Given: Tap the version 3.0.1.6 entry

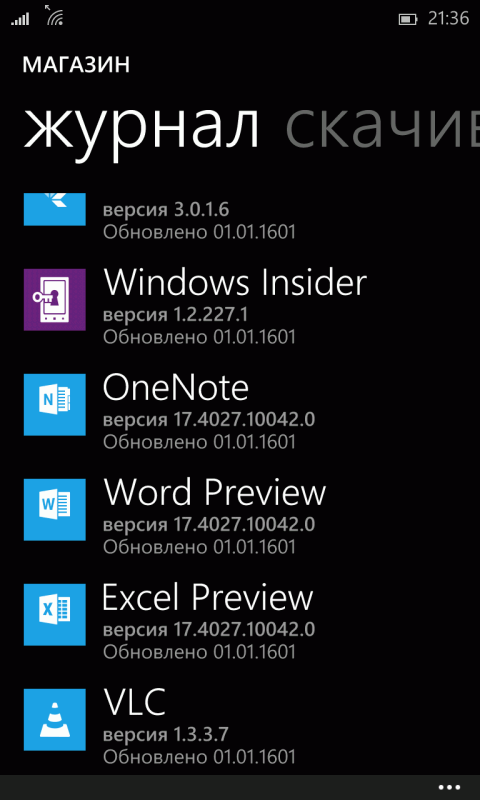Looking at the screenshot, I should (x=166, y=209).
